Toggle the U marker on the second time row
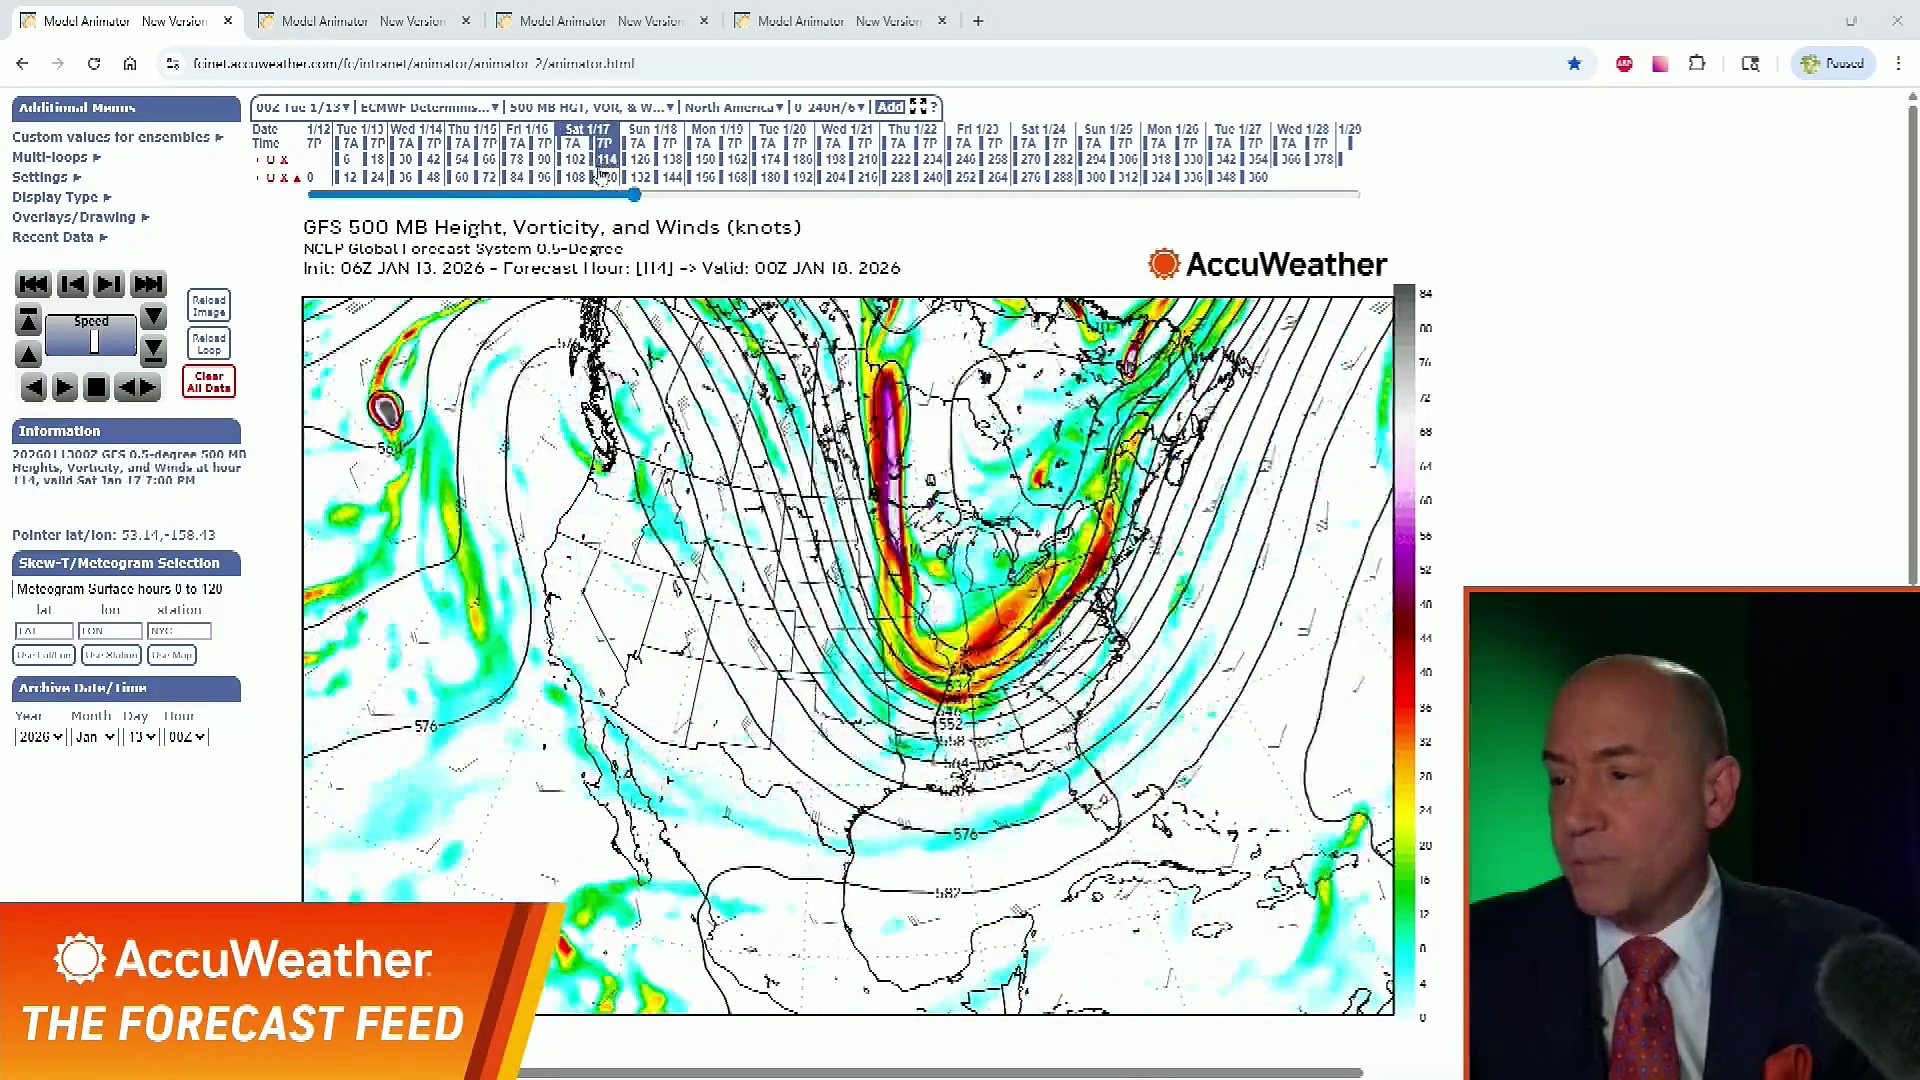 click(270, 177)
